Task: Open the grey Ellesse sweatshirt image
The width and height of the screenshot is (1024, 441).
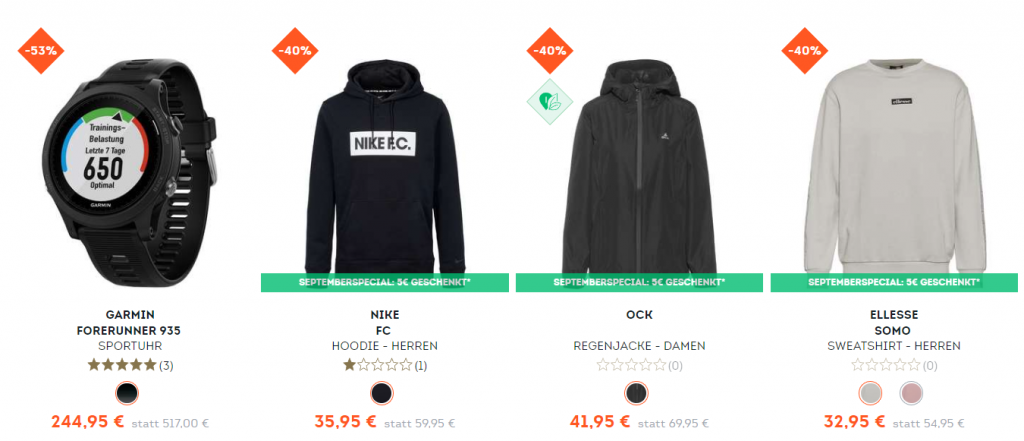Action: coord(894,165)
